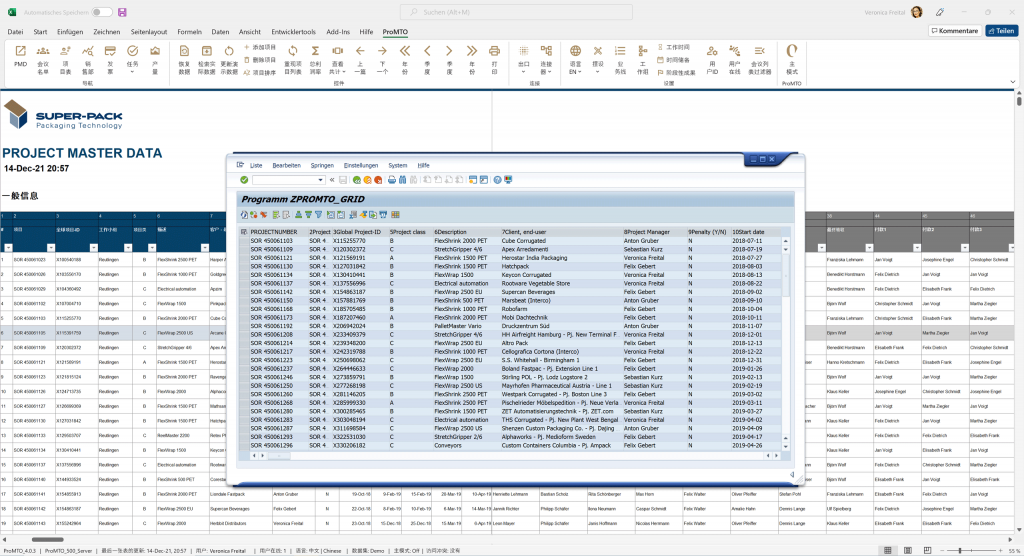The width and height of the screenshot is (1024, 556).
Task: Open the Kommentare pane button
Action: pos(953,31)
